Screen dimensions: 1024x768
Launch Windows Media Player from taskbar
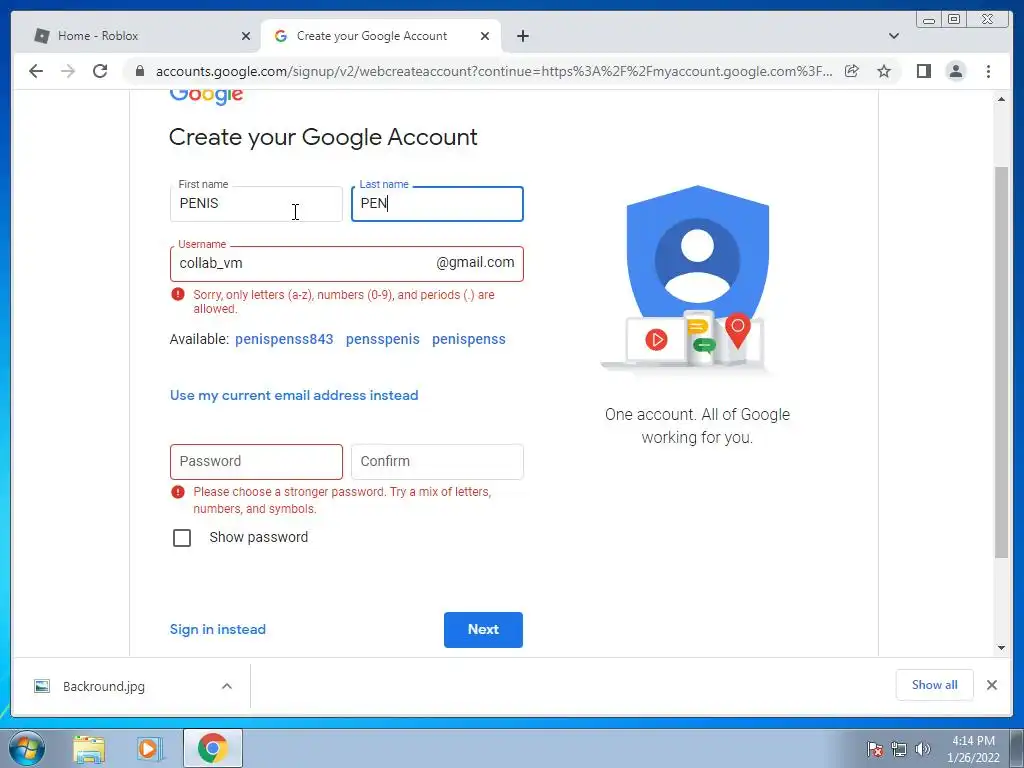(149, 749)
